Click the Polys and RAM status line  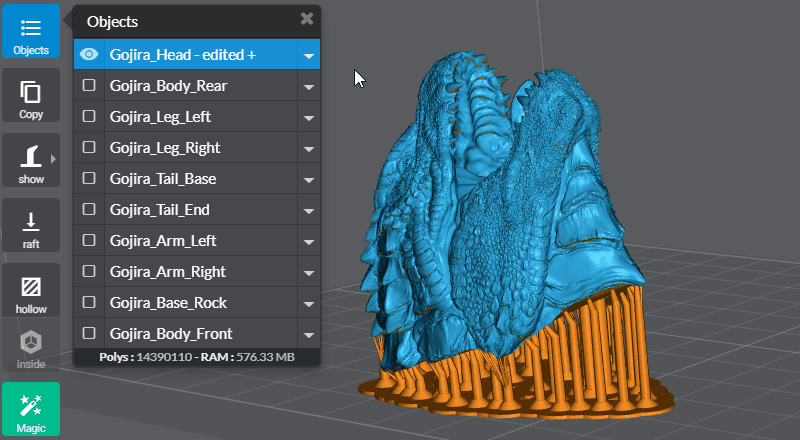[197, 357]
